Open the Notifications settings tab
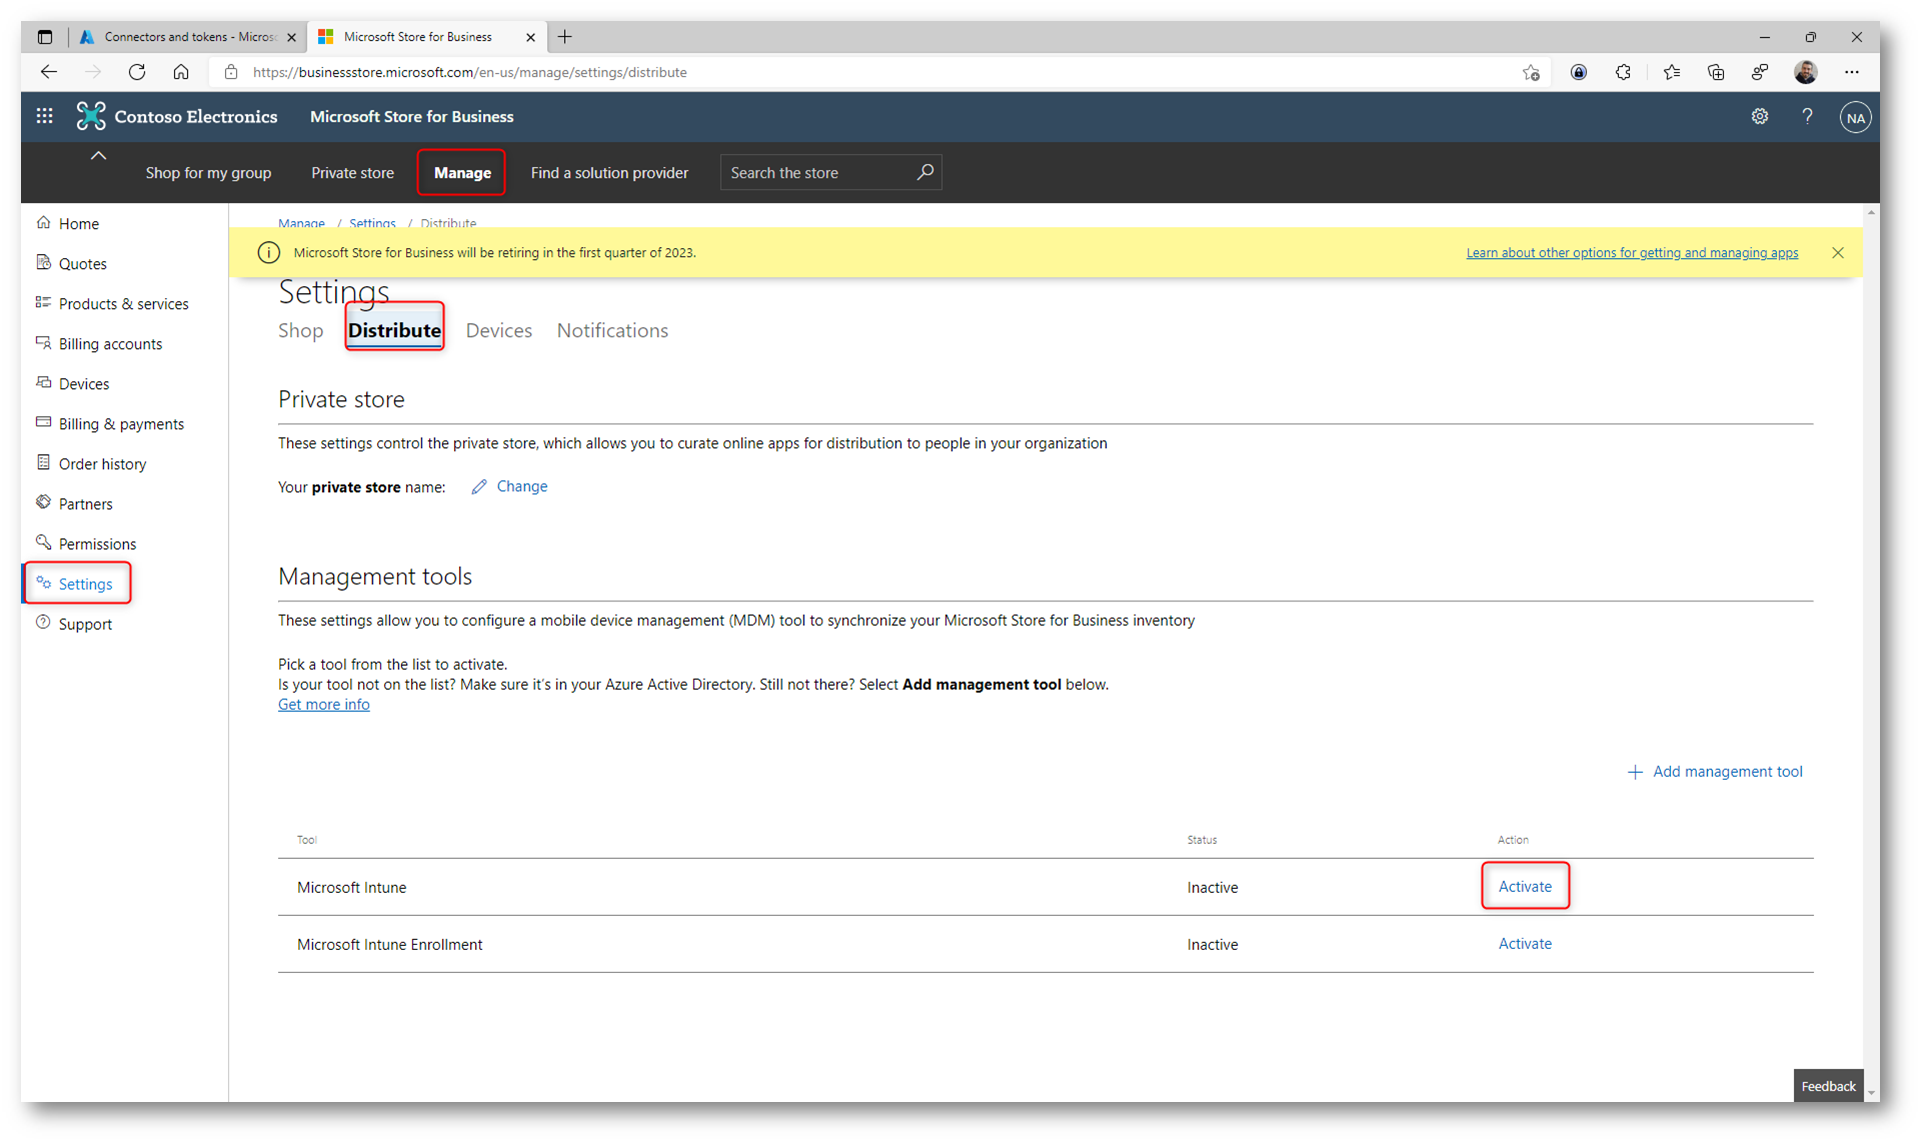The height and width of the screenshot is (1144, 1922). pos(612,330)
